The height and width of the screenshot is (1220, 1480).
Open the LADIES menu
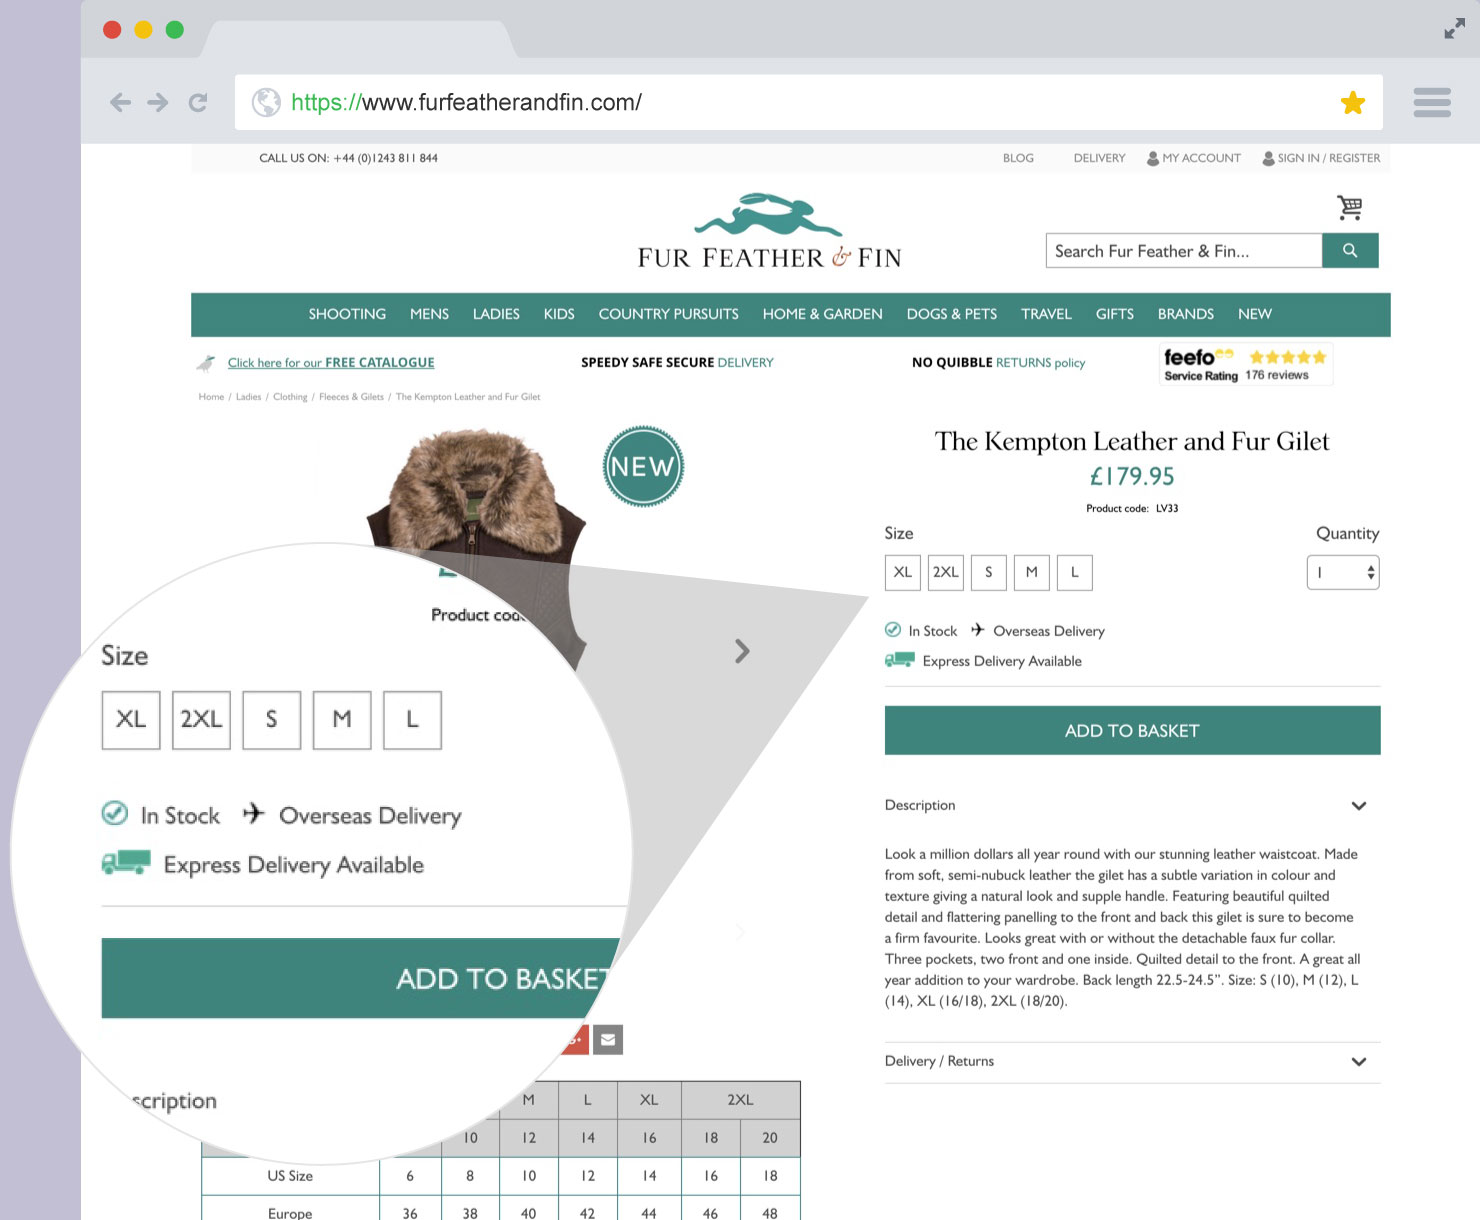496,314
